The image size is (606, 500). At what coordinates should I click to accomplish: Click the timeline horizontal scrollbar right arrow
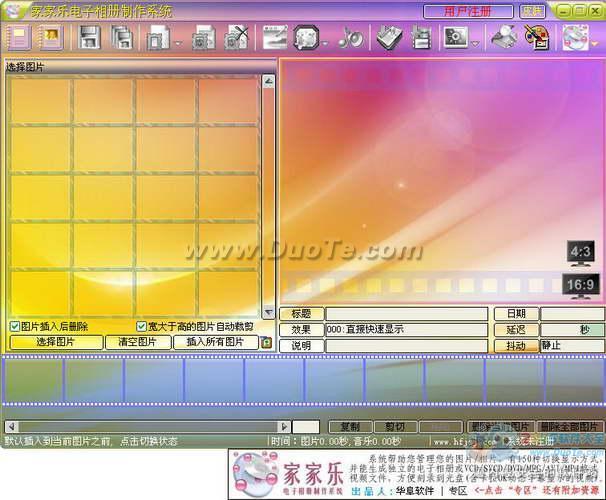[284, 427]
